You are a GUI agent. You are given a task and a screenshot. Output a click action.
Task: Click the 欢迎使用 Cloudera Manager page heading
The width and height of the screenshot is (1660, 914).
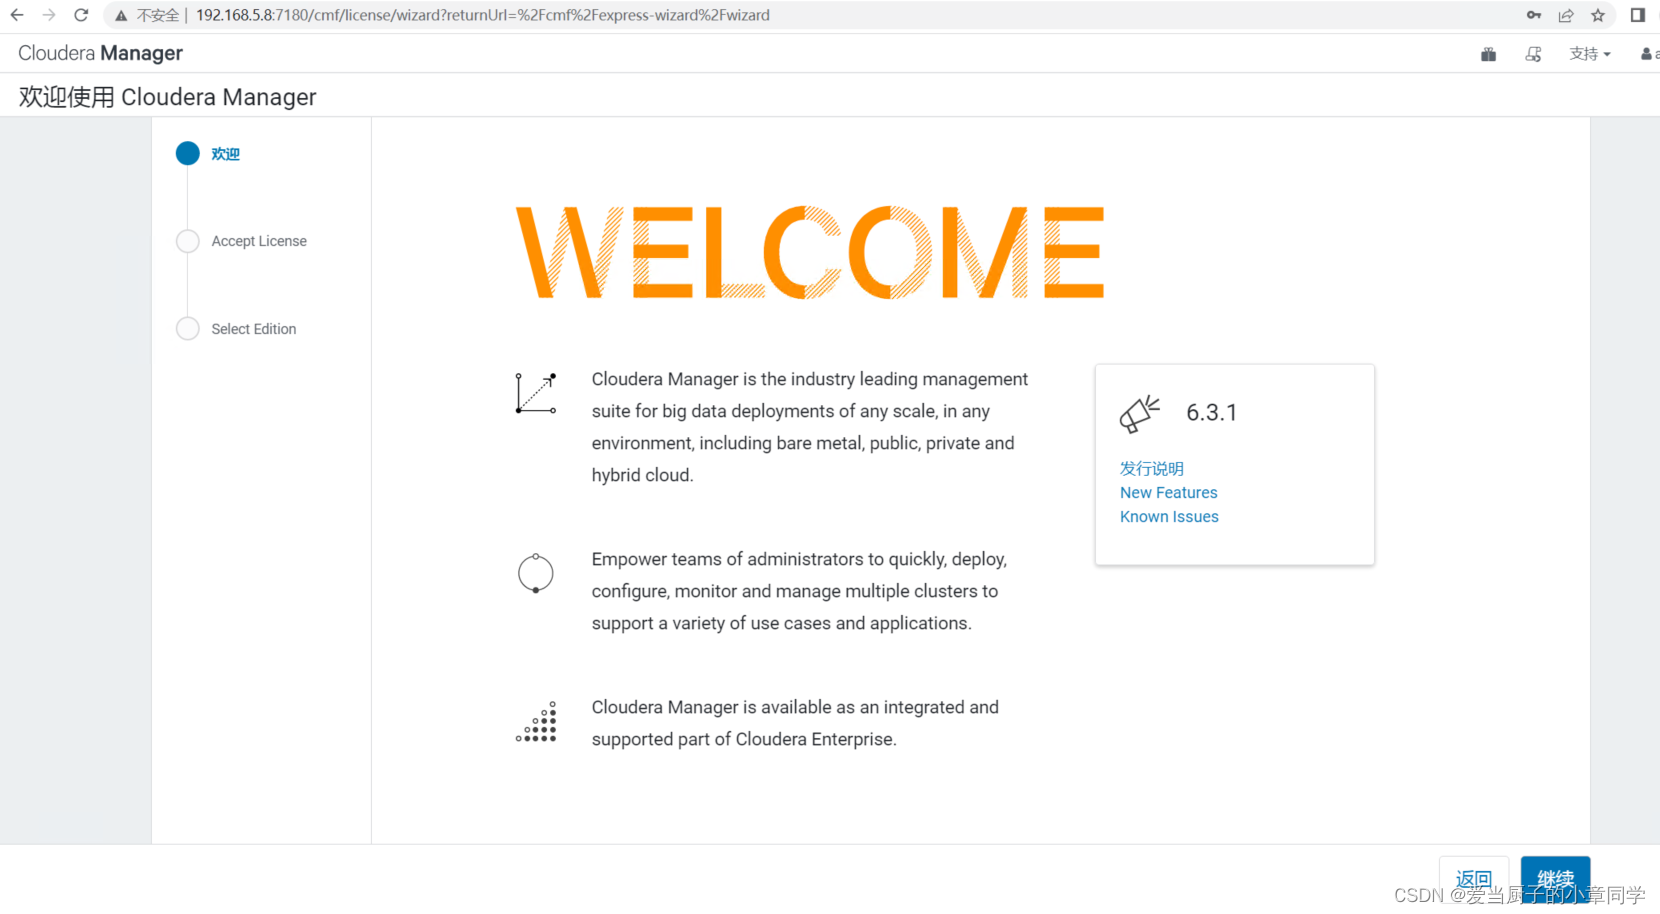tap(167, 97)
